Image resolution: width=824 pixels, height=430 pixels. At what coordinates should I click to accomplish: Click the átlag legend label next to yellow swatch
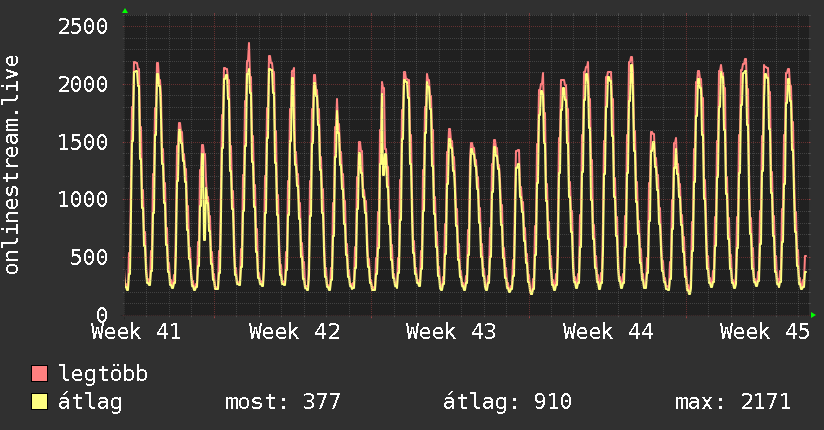[x=90, y=402]
